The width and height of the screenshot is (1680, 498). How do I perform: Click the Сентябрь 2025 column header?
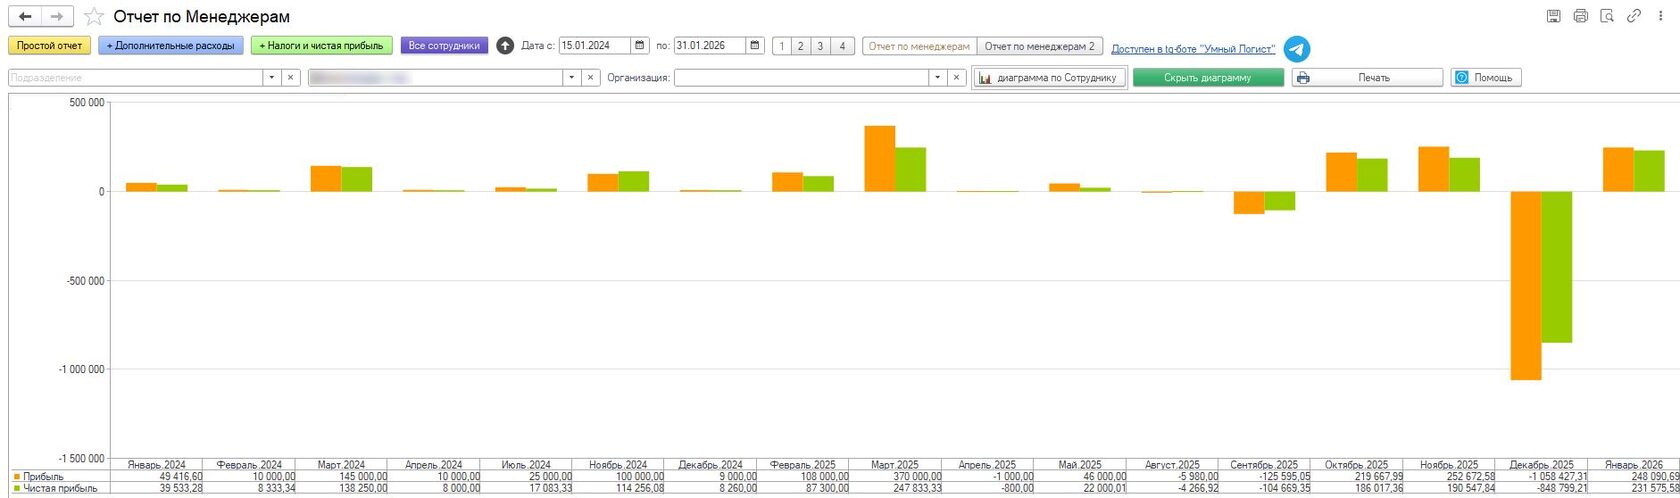[x=1264, y=465]
